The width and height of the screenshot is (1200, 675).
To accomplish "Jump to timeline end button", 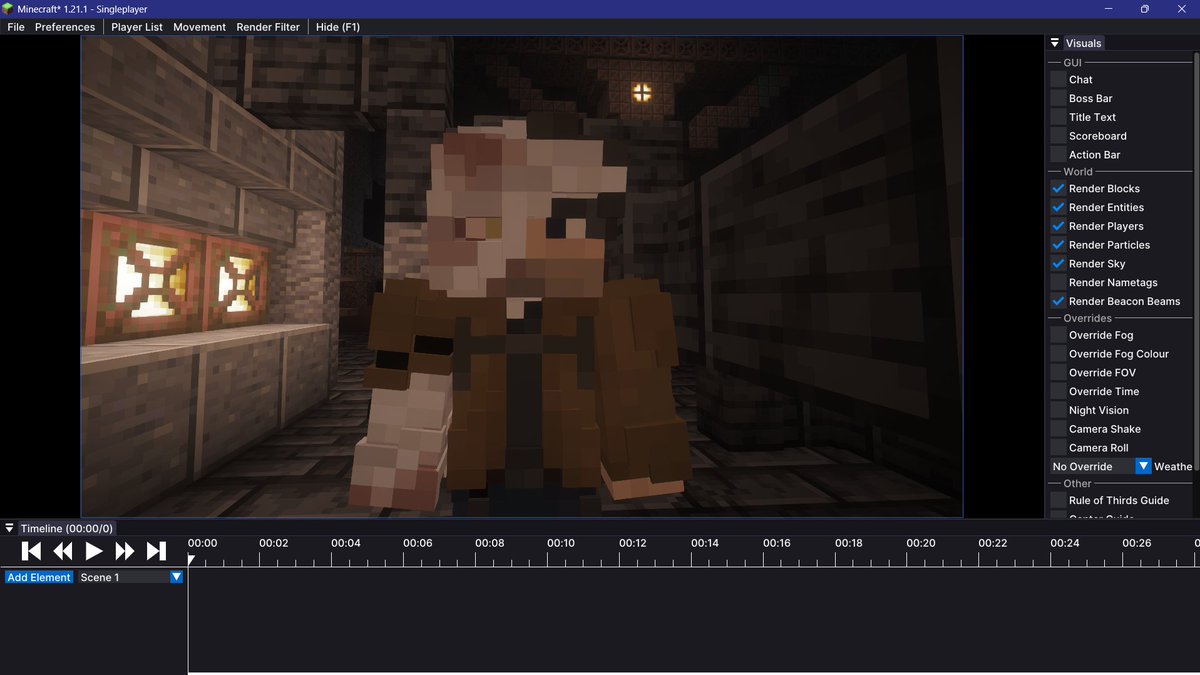I will [156, 551].
